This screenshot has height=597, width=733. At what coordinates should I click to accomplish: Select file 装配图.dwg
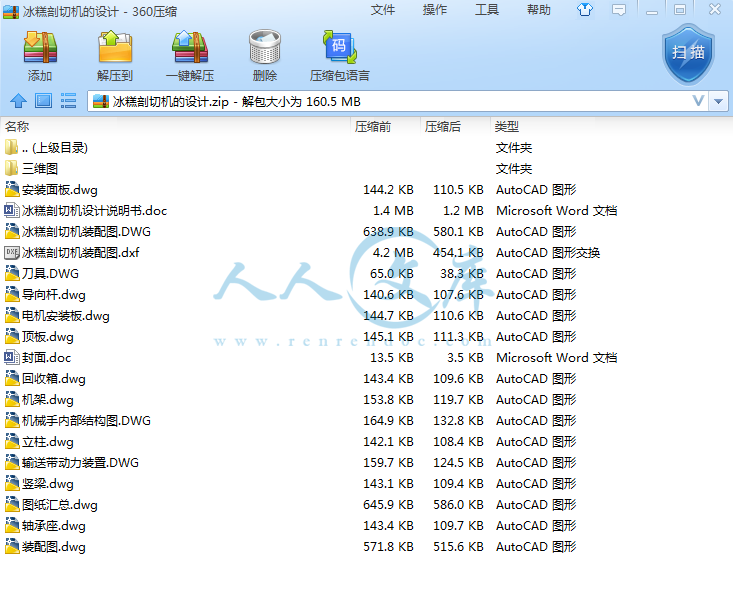[x=53, y=547]
